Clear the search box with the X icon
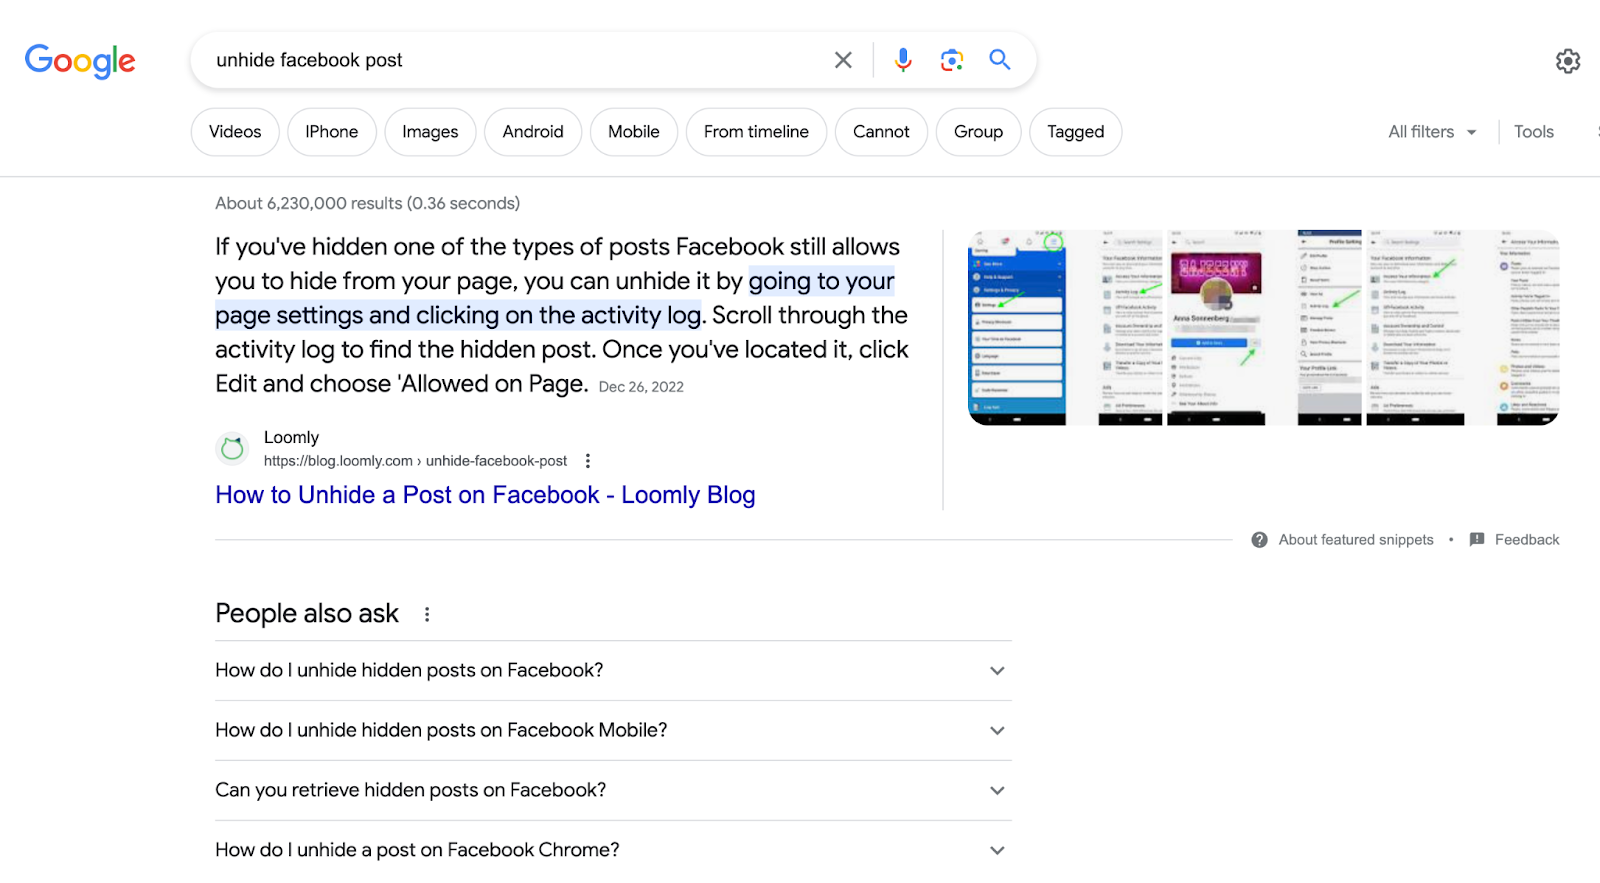Screen dimensions: 1600x883 843,60
